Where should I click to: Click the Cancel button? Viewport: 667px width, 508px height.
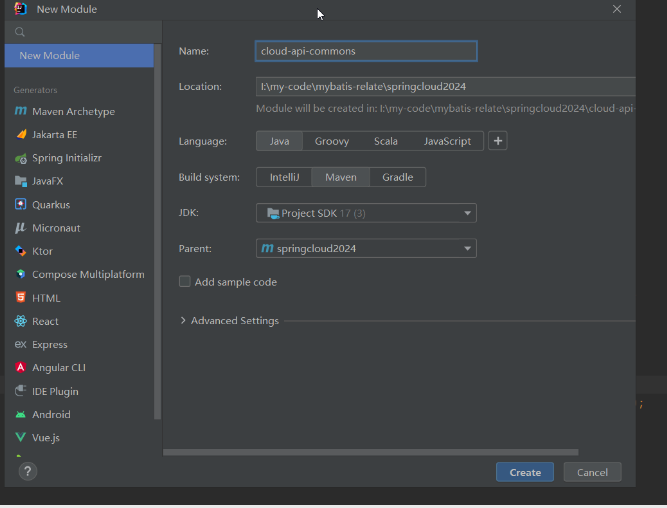coord(592,472)
